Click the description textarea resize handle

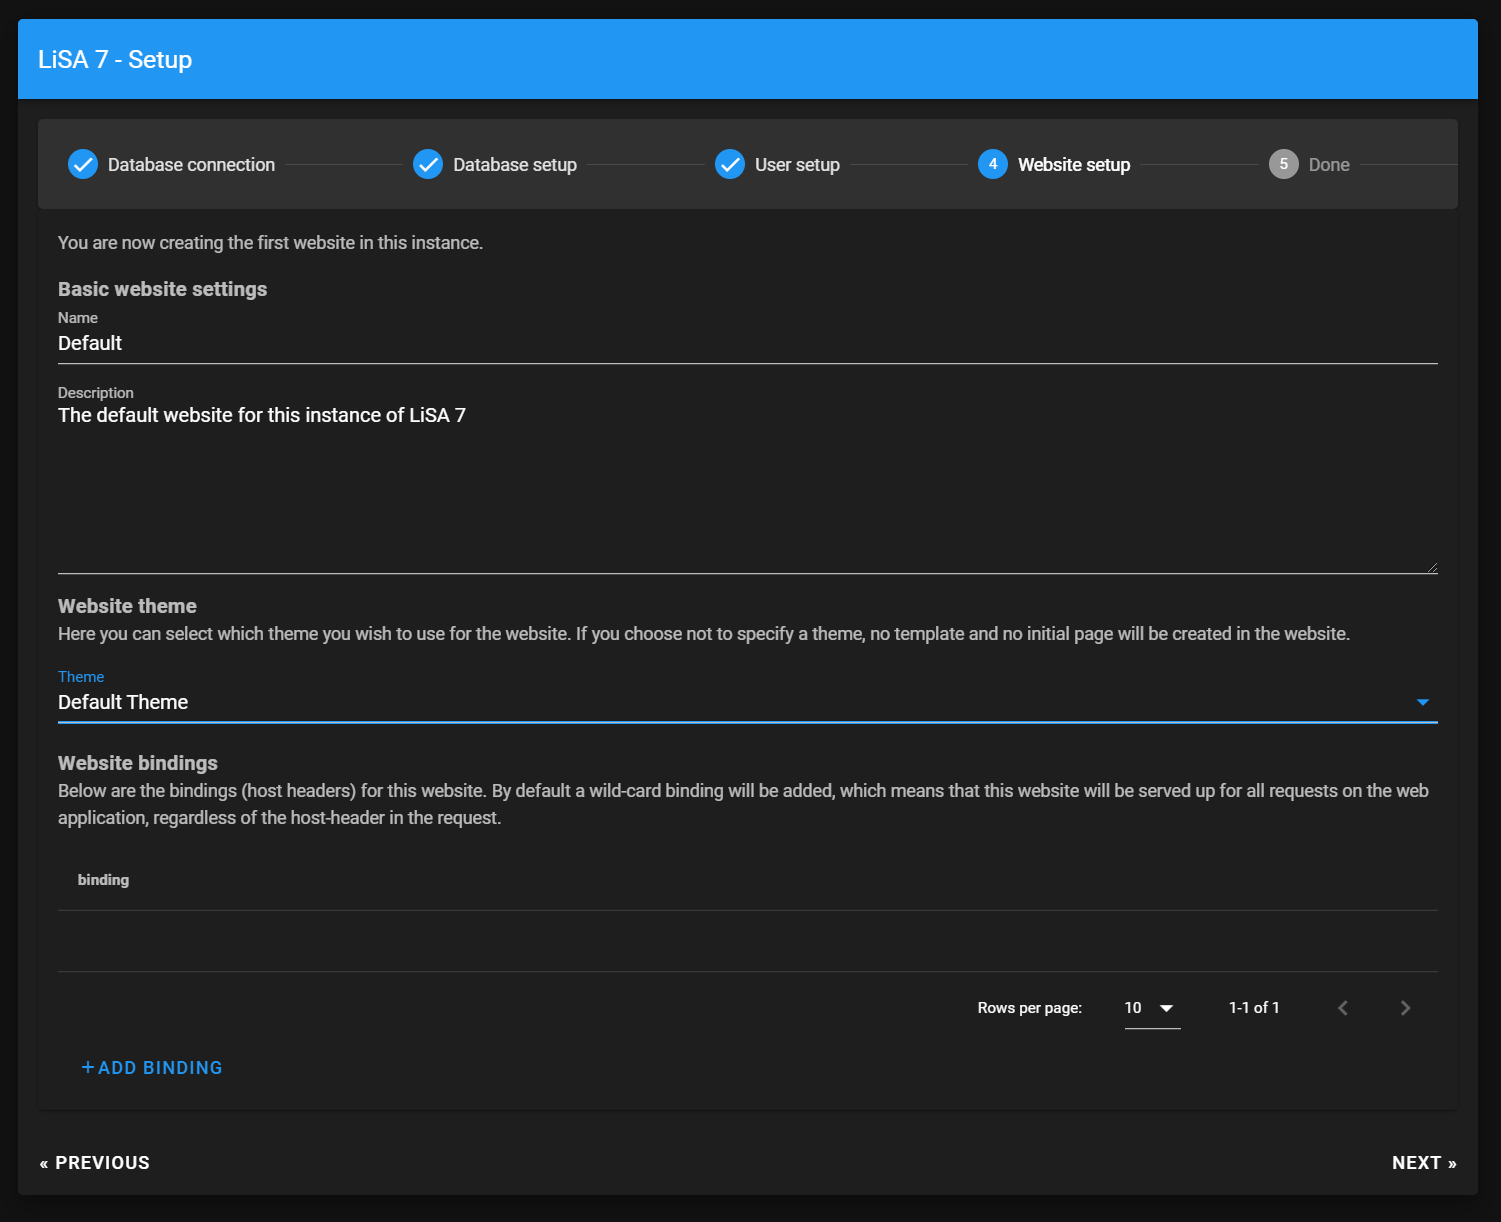(x=1432, y=568)
